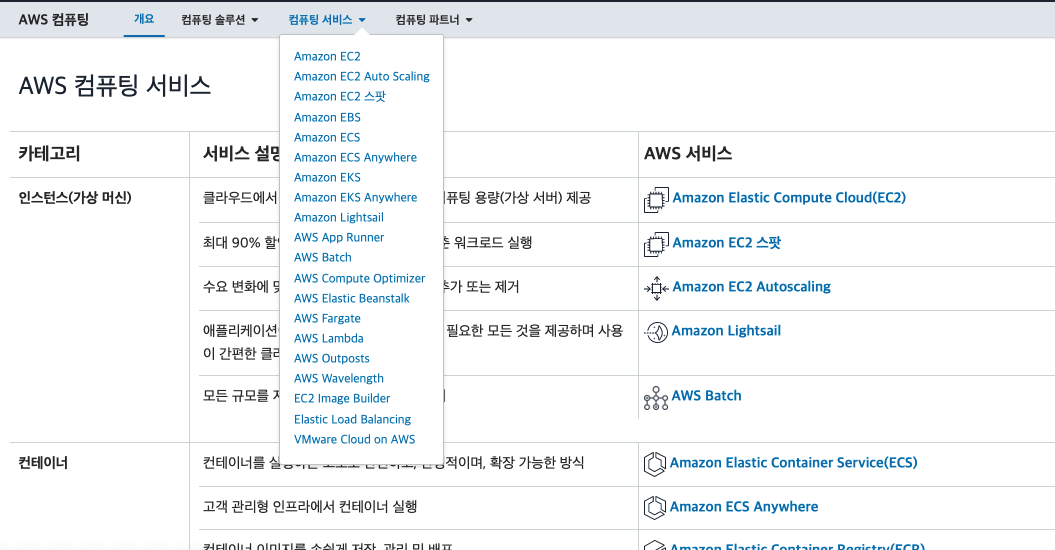Select AWS App Runner menu item

coord(339,238)
